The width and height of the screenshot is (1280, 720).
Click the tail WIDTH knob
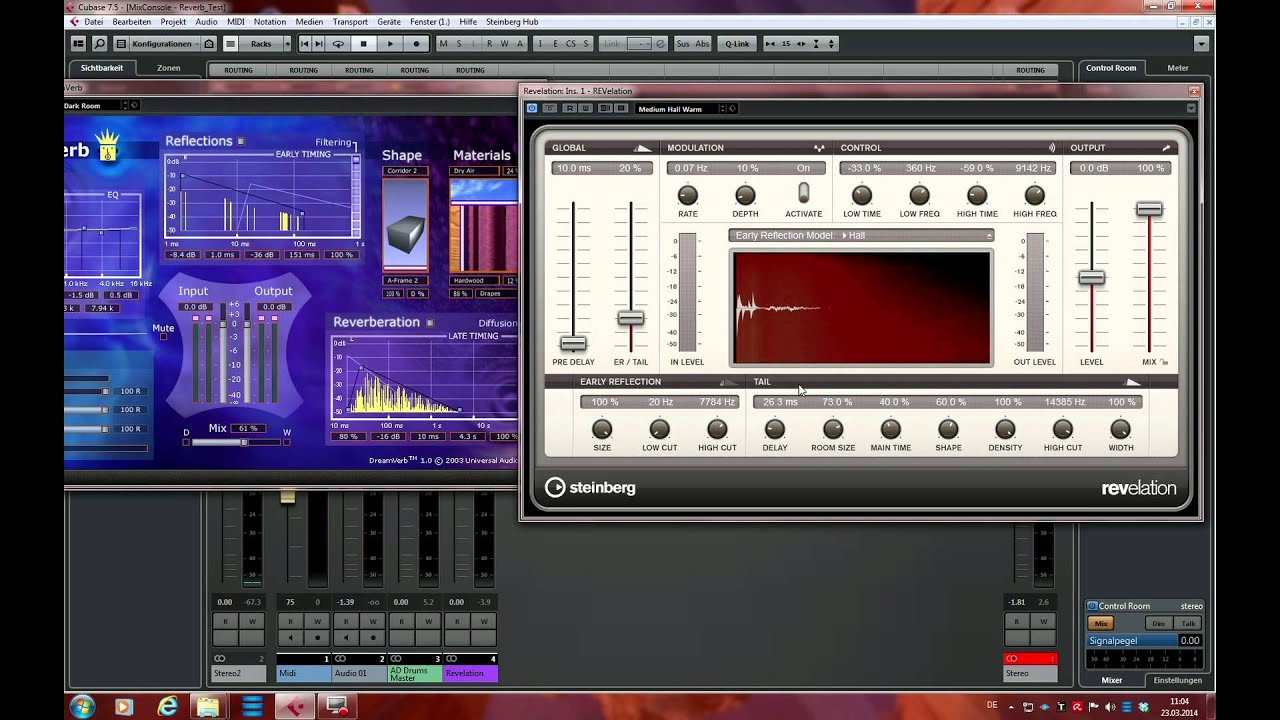click(x=1120, y=429)
